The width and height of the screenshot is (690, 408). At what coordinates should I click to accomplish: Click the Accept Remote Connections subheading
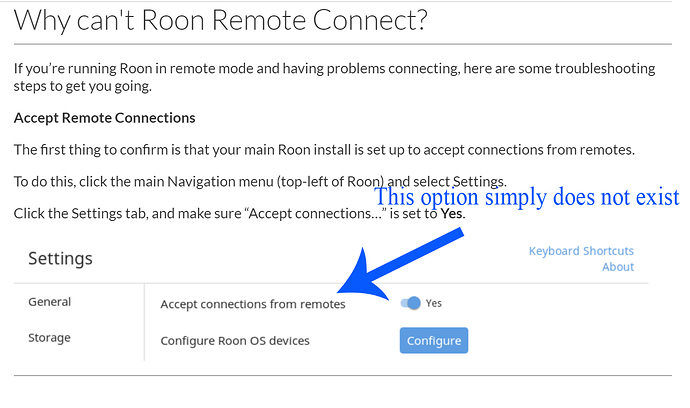104,118
